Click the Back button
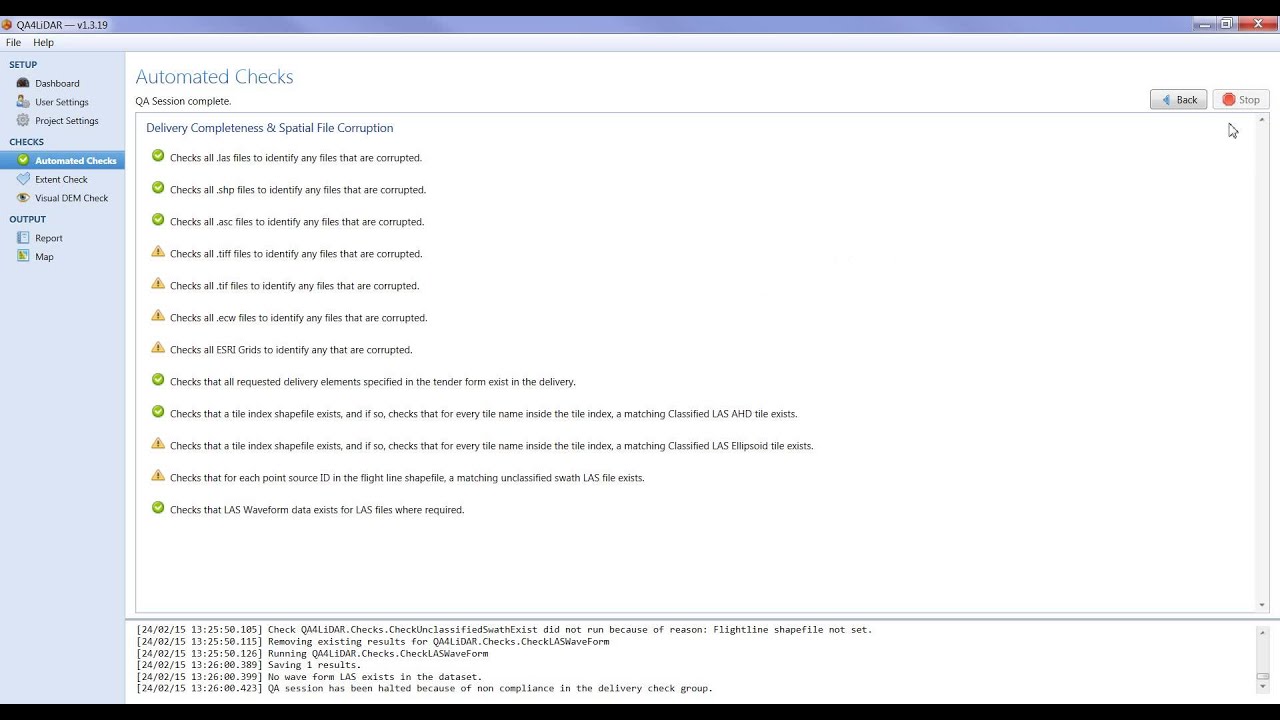This screenshot has height=720, width=1280. point(1178,100)
